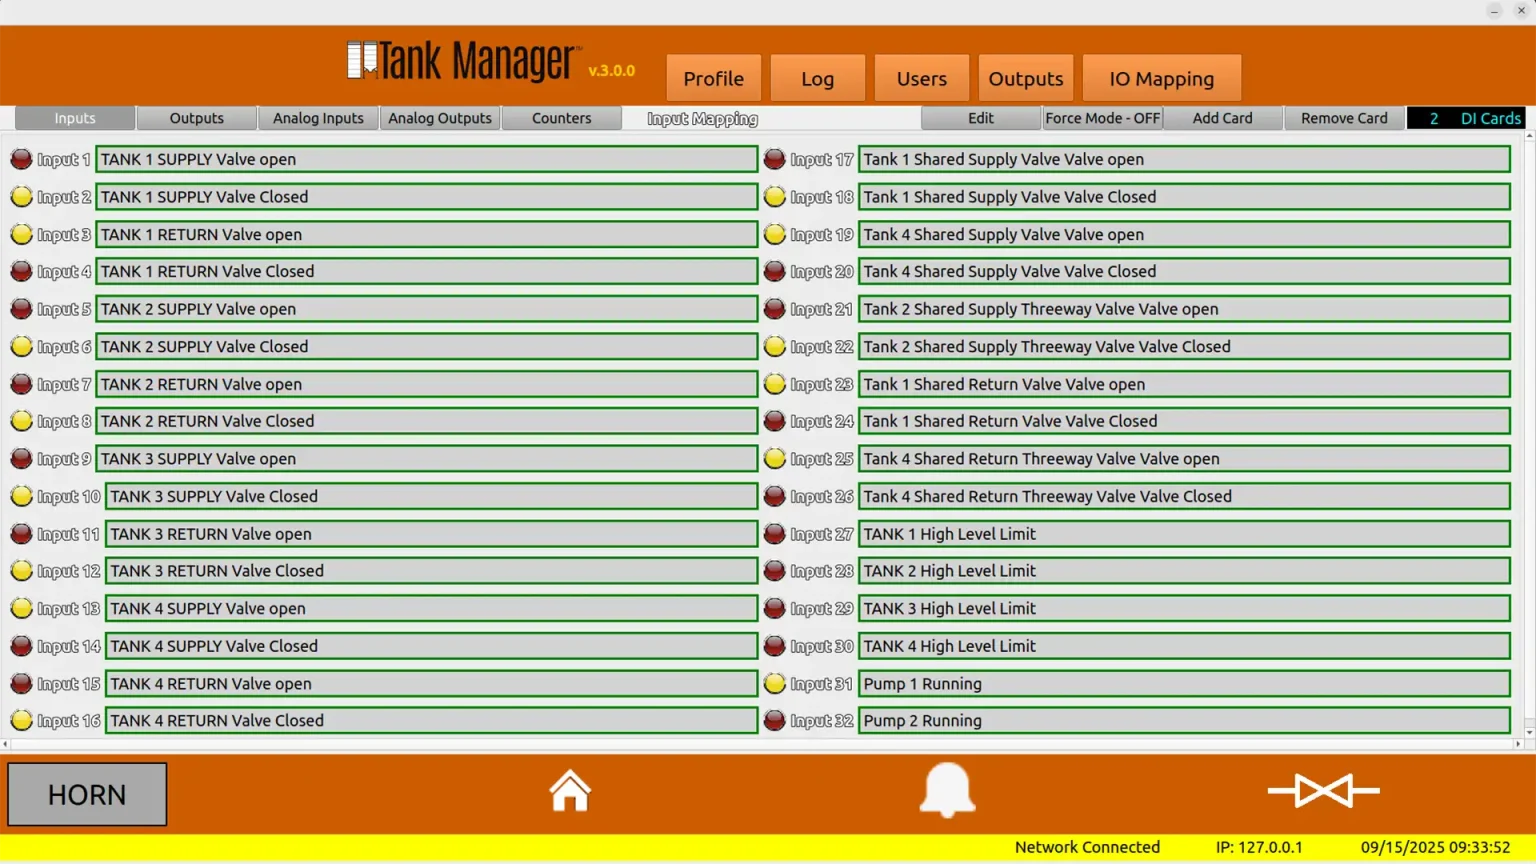1536x864 pixels.
Task: Click the Input 1 red status indicator
Action: pyautogui.click(x=21, y=159)
